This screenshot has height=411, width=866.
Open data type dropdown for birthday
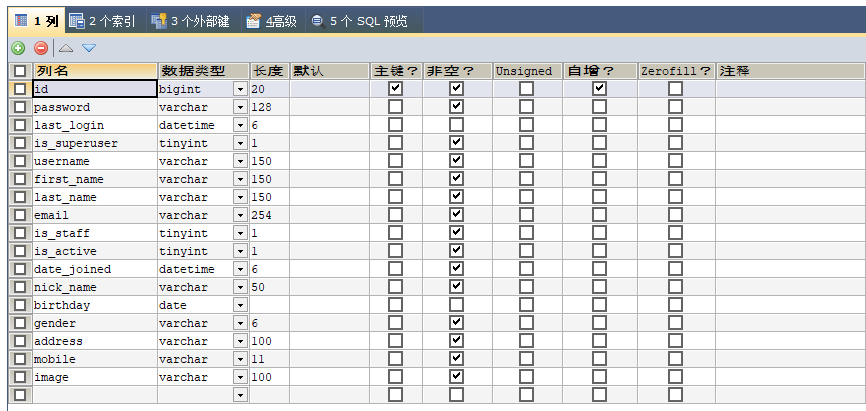(x=241, y=305)
